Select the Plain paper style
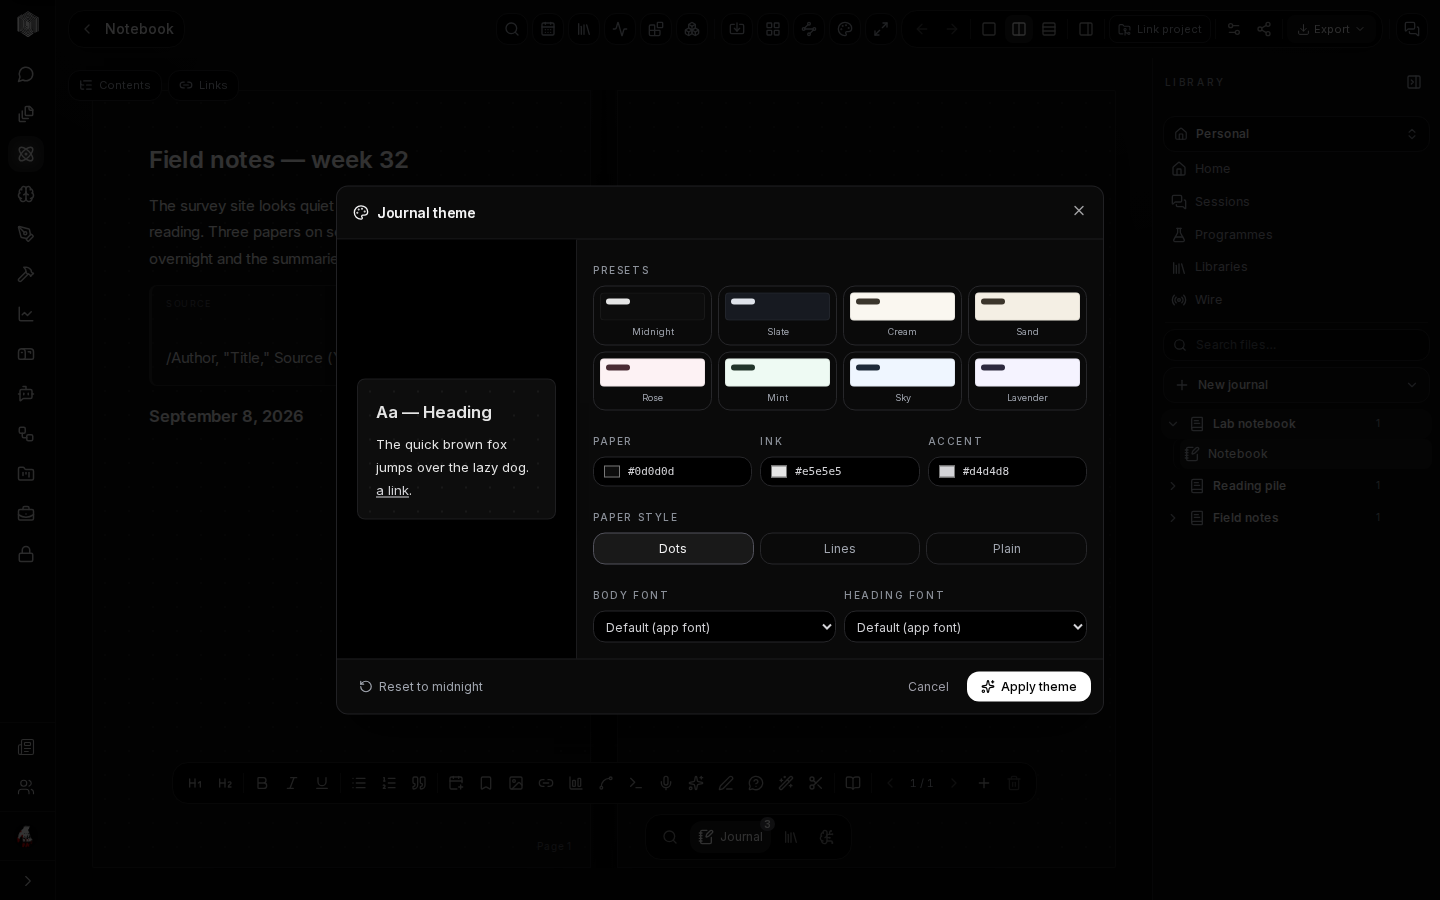Viewport: 1440px width, 900px height. tap(1007, 548)
